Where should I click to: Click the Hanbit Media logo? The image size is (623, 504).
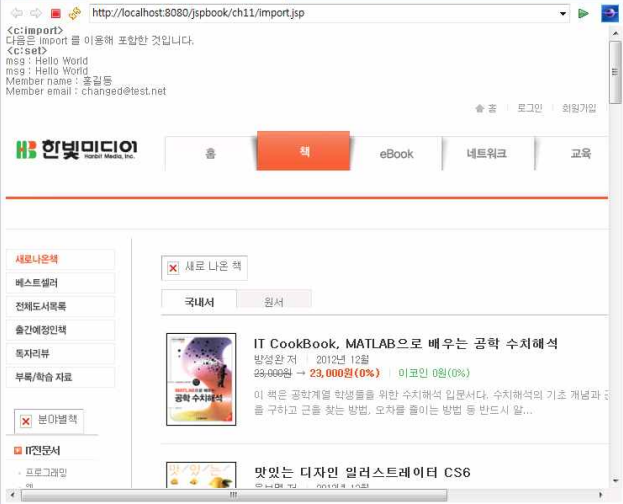pyautogui.click(x=77, y=149)
